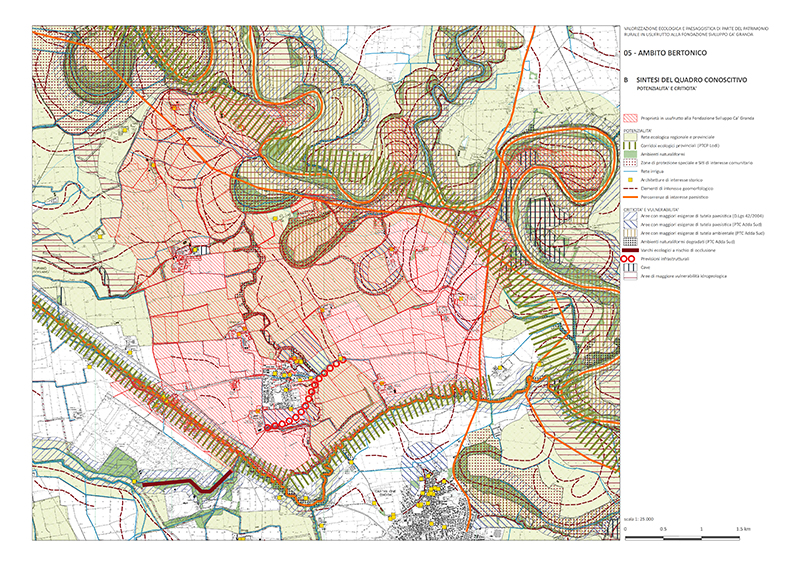Click the POTENZIALITA' legend section header

(638, 129)
